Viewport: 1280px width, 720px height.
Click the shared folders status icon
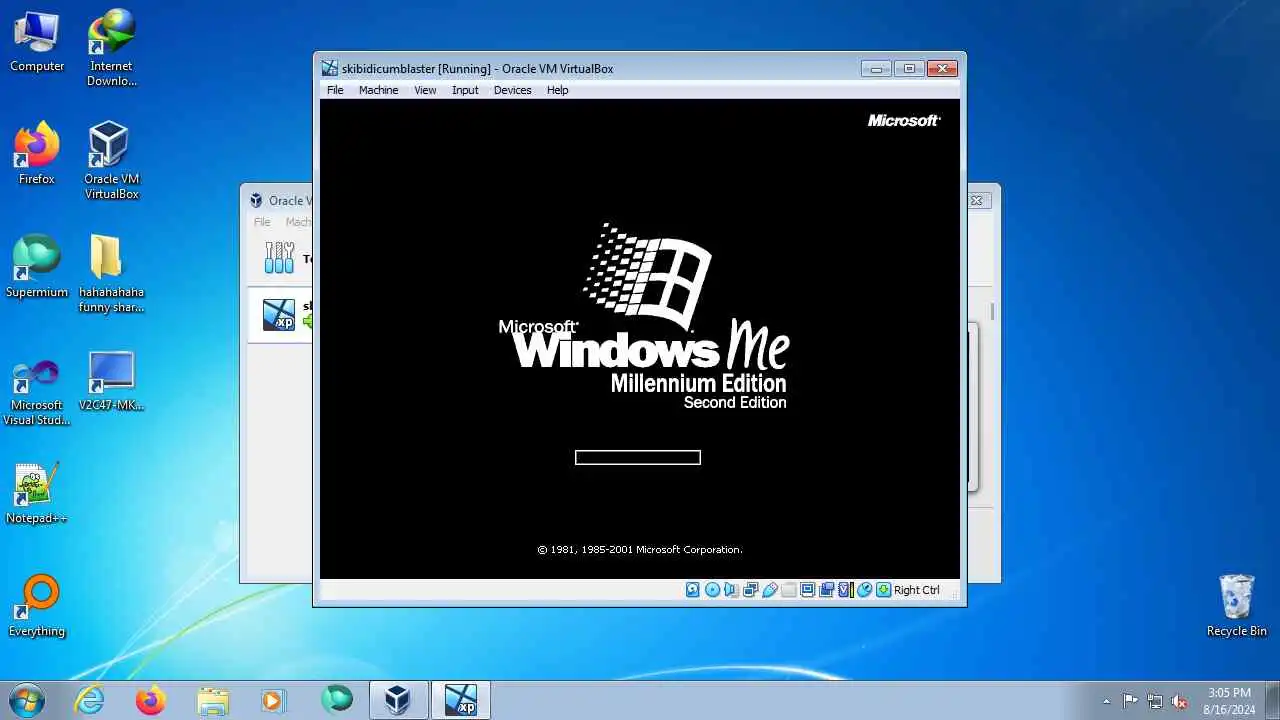[x=789, y=590]
